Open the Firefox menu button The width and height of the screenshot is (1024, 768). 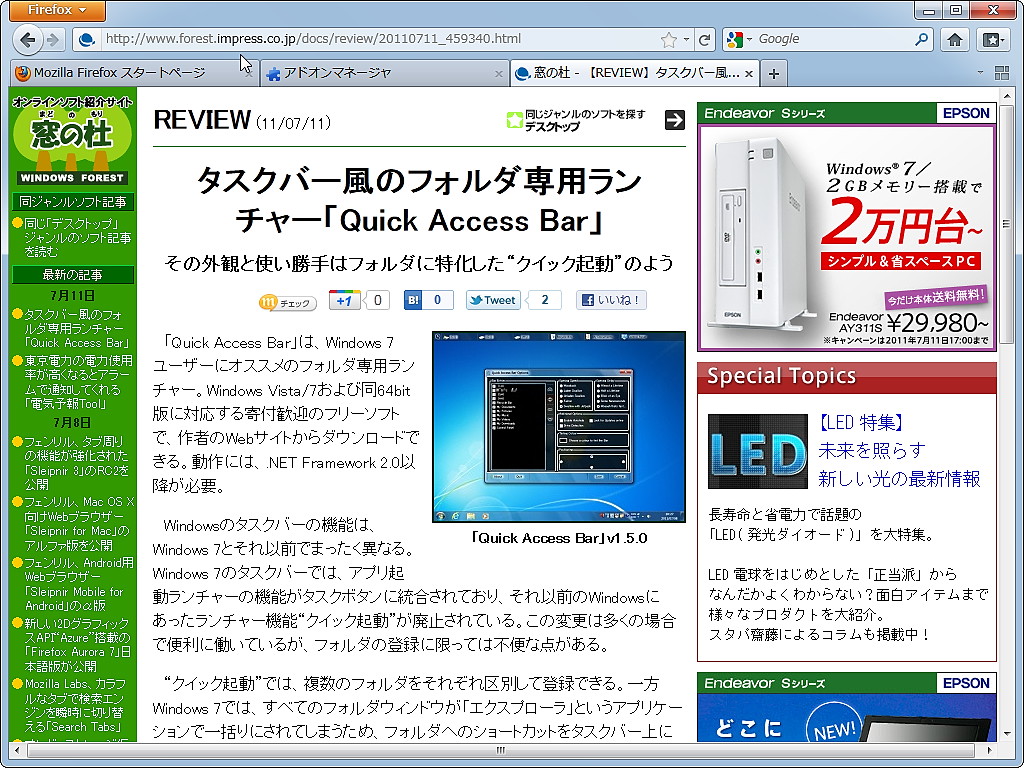tap(57, 10)
